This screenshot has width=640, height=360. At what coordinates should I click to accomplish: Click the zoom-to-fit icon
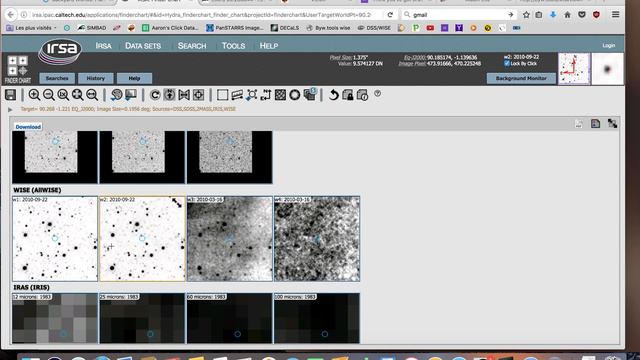77,95
